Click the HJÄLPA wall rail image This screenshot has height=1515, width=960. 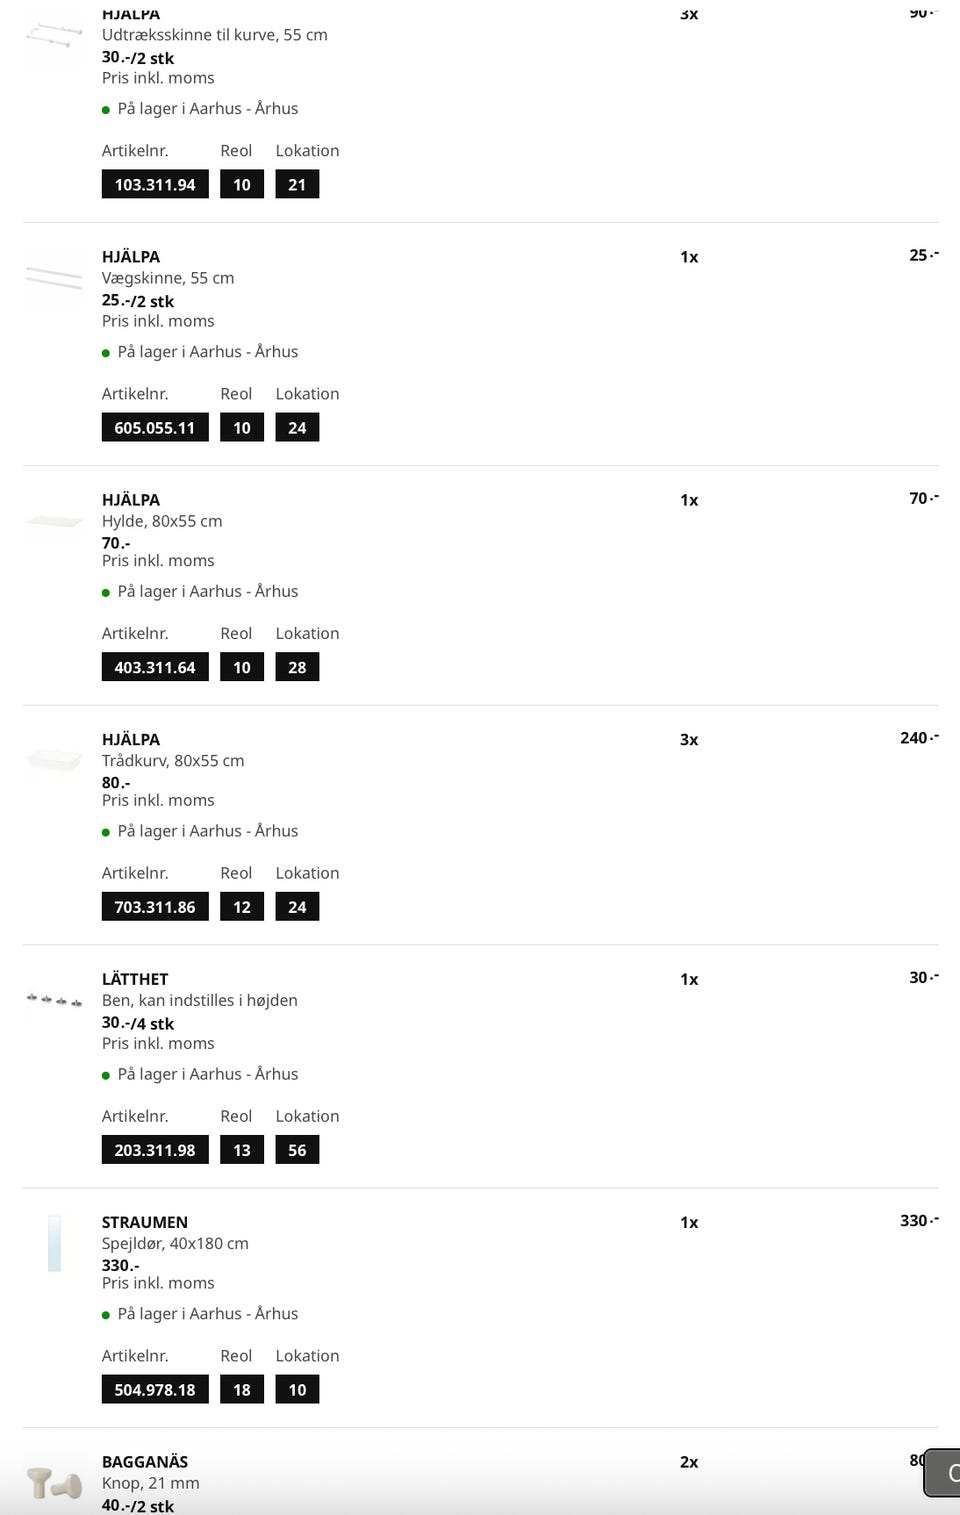click(54, 277)
